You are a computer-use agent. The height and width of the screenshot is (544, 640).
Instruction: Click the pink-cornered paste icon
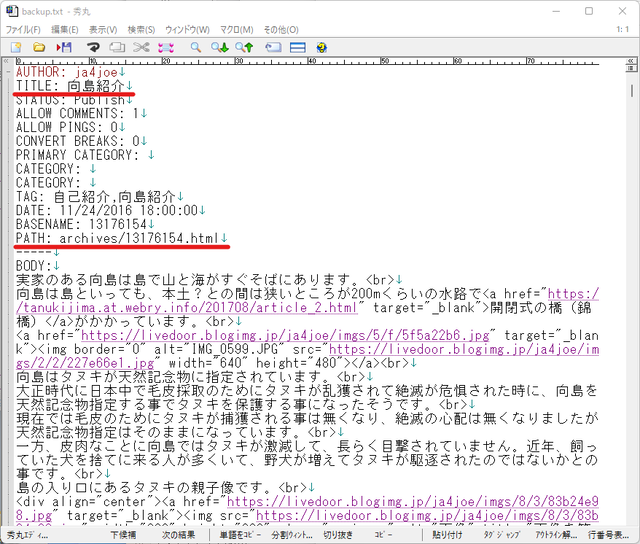point(166,47)
